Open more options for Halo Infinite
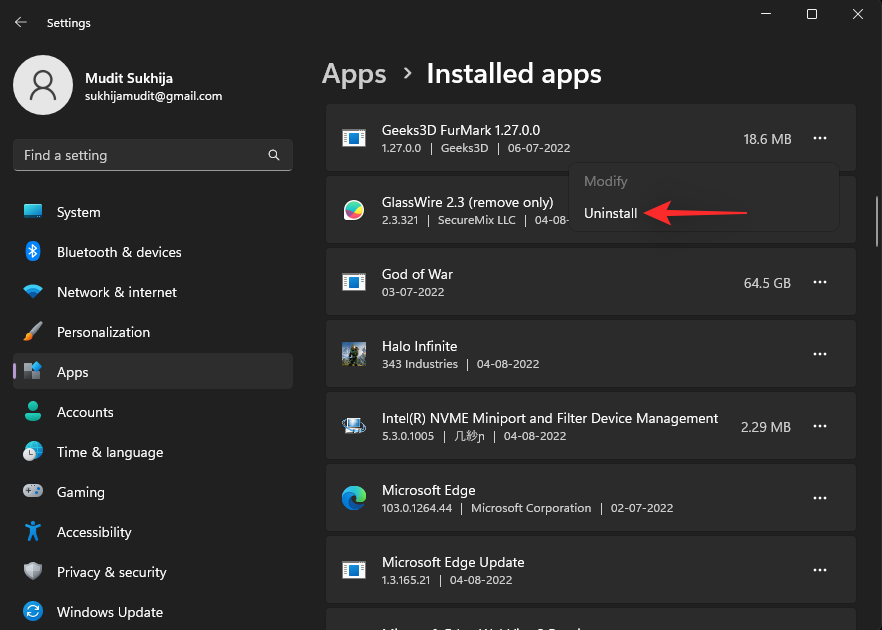 tap(820, 354)
